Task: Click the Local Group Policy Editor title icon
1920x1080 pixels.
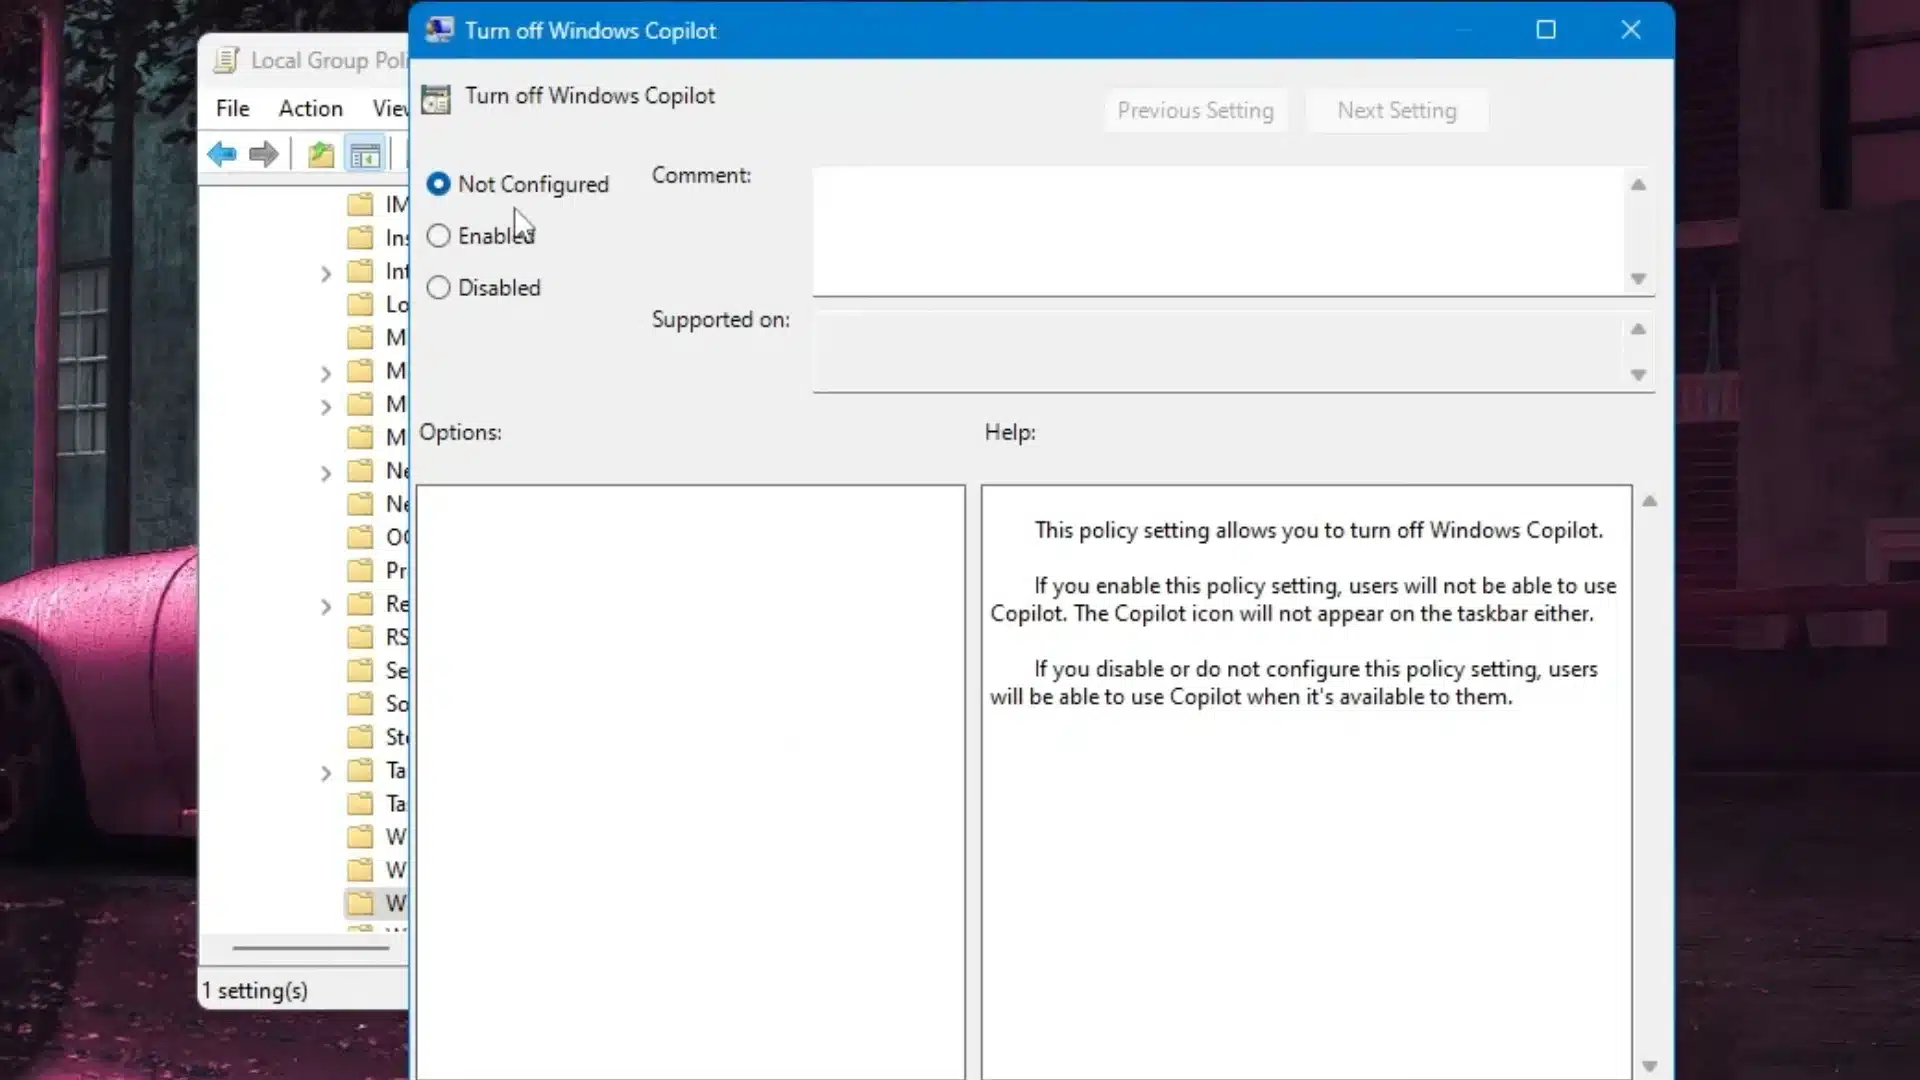Action: click(226, 60)
